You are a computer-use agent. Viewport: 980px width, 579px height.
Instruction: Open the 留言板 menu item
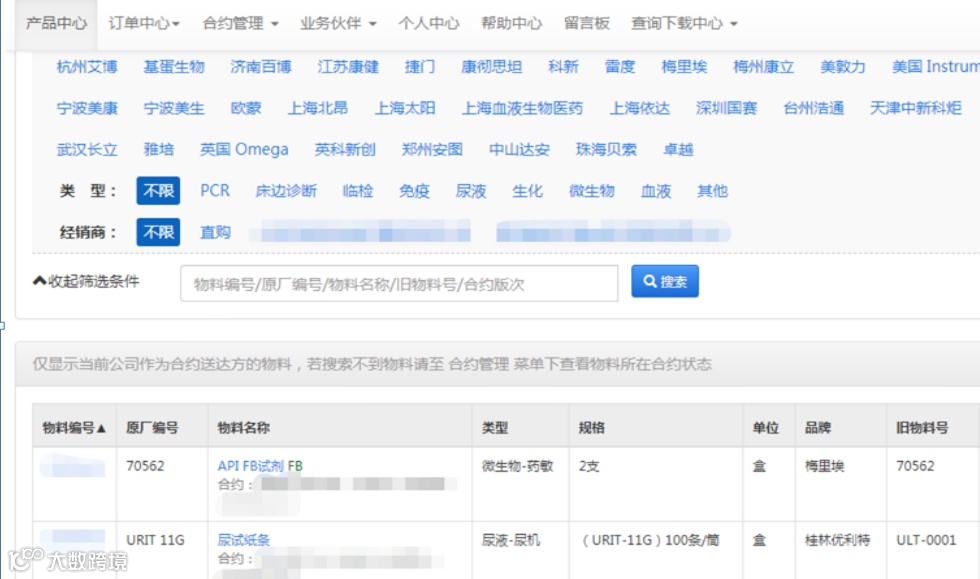(x=586, y=23)
